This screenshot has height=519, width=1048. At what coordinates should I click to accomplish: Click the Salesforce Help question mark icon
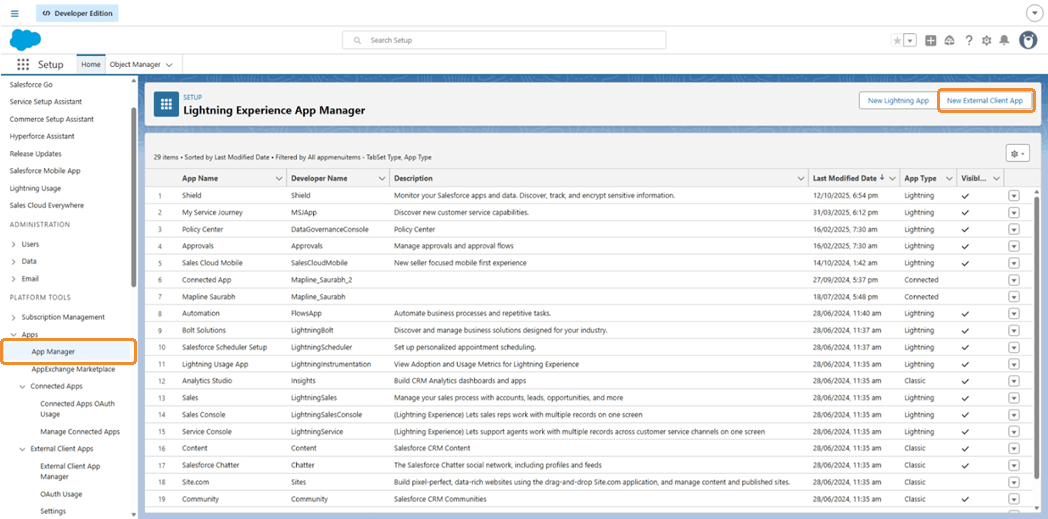(968, 41)
